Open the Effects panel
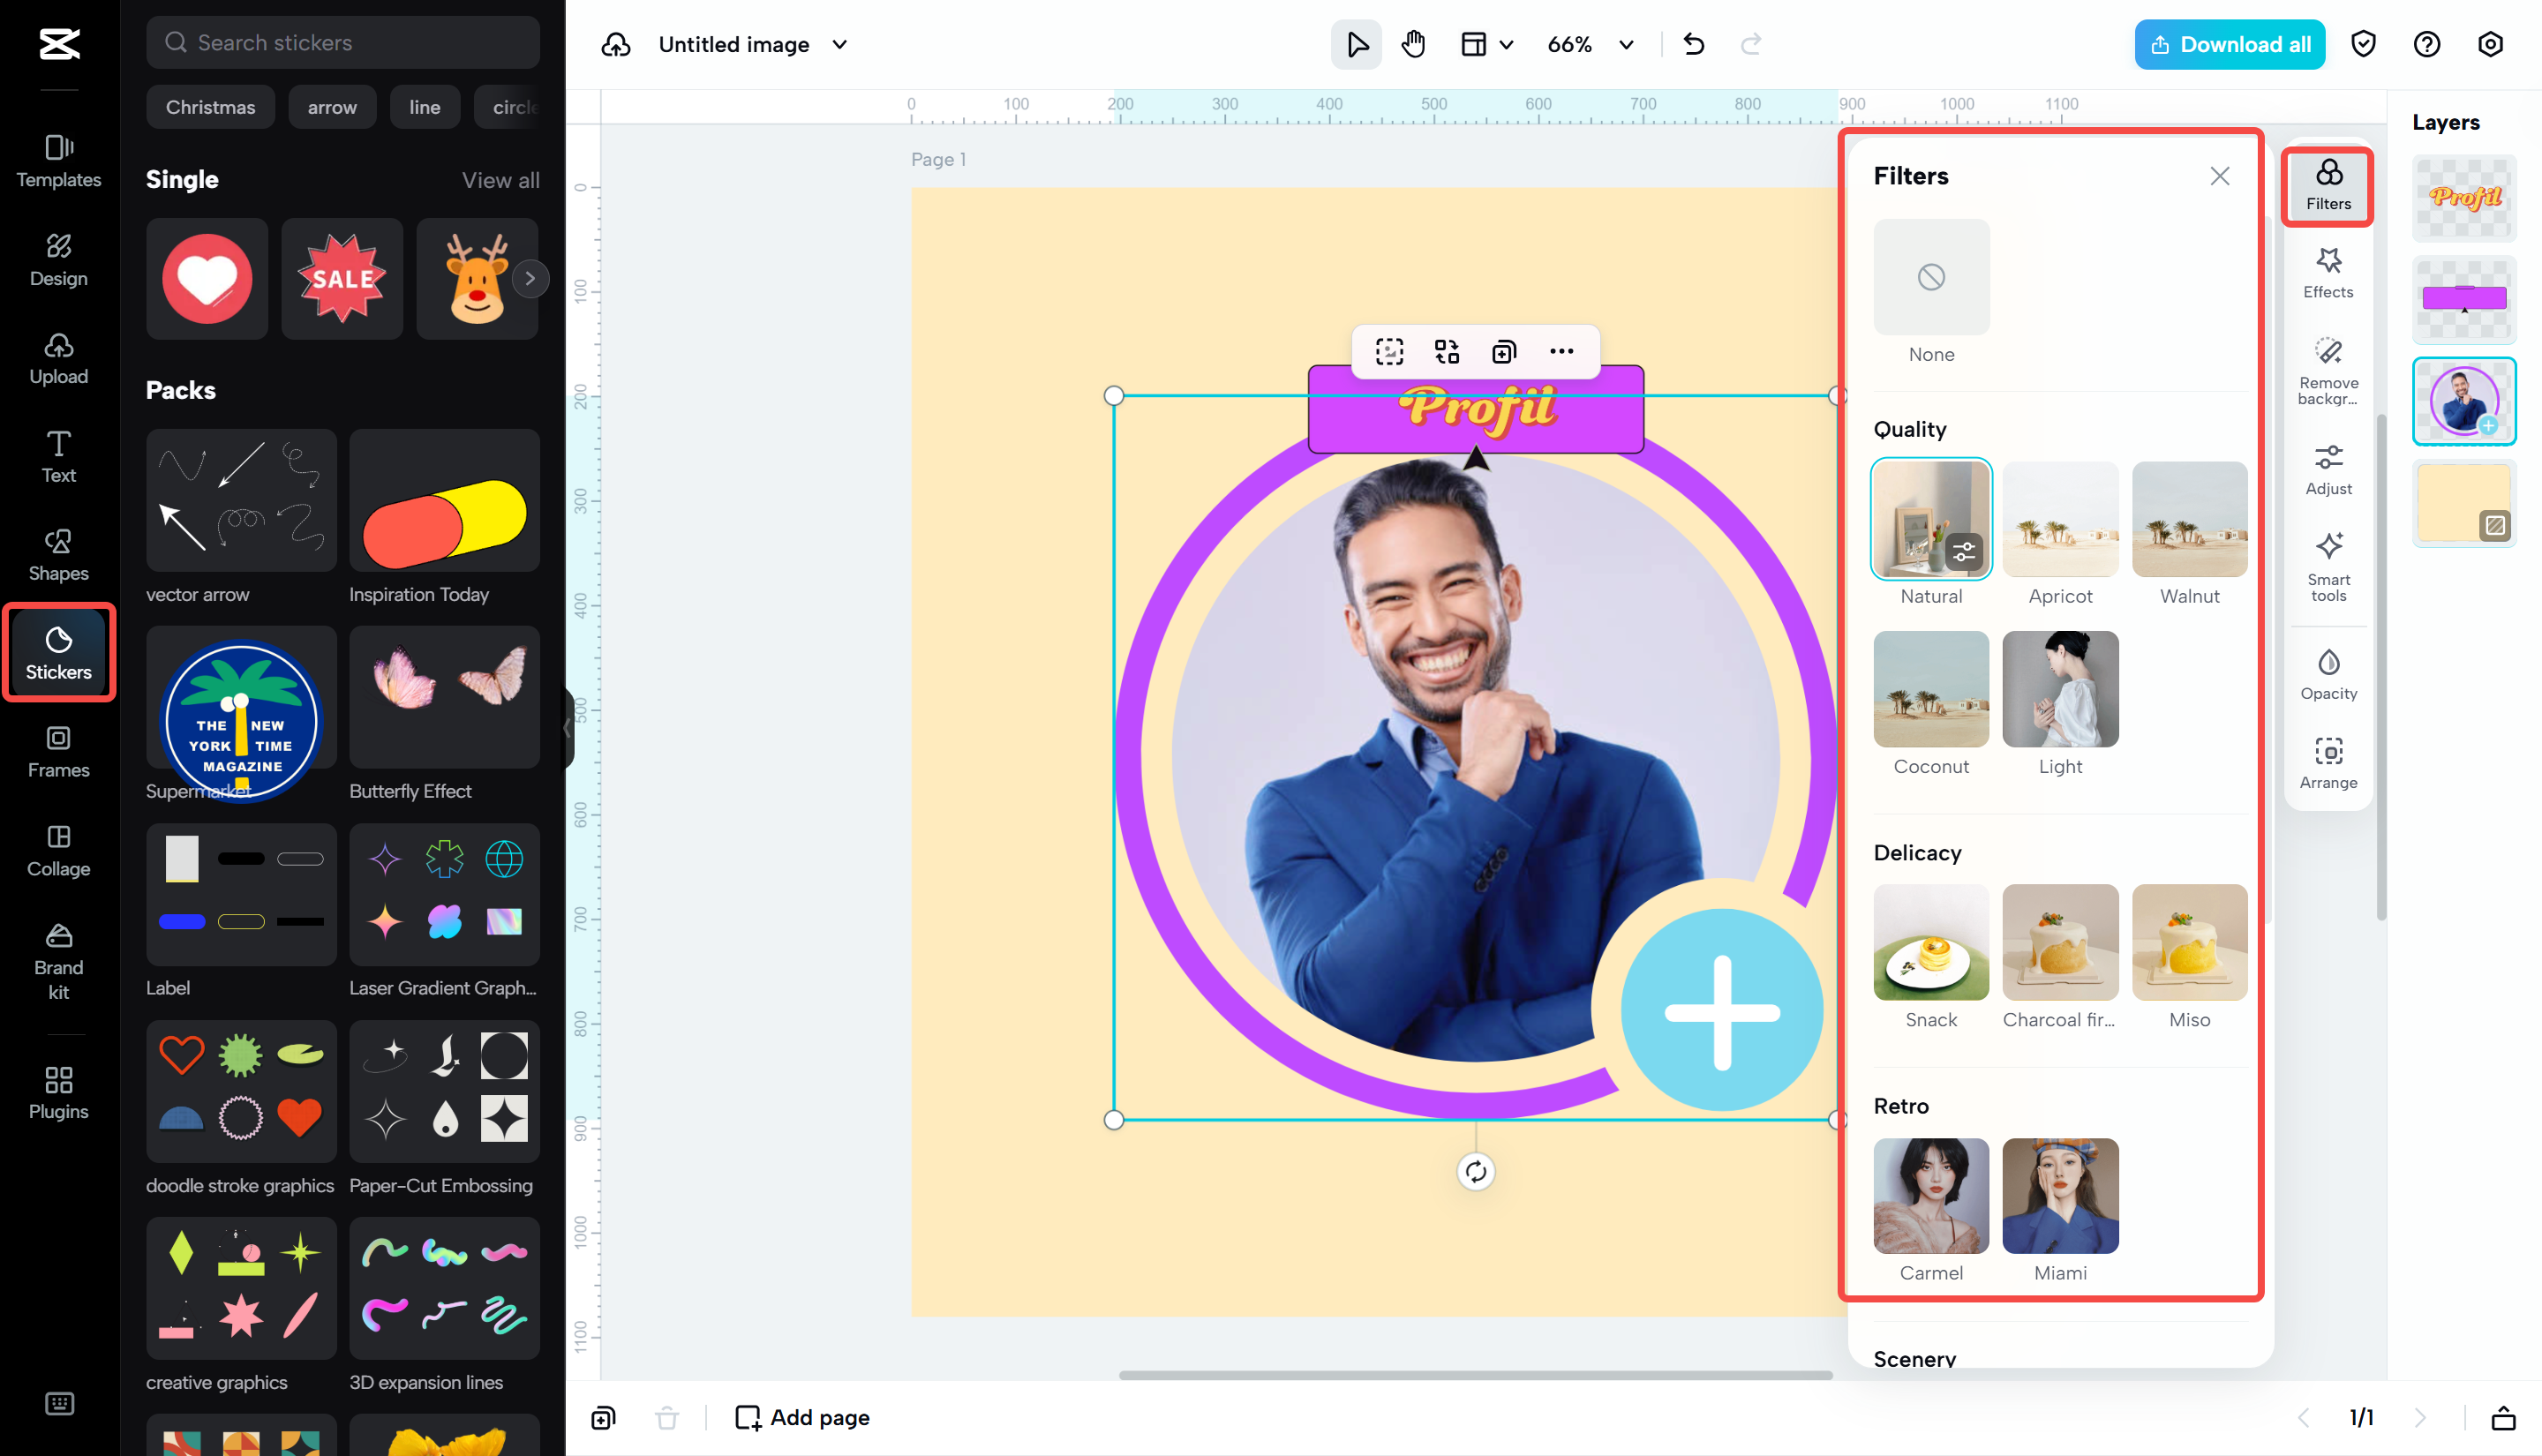2542x1456 pixels. [x=2328, y=272]
